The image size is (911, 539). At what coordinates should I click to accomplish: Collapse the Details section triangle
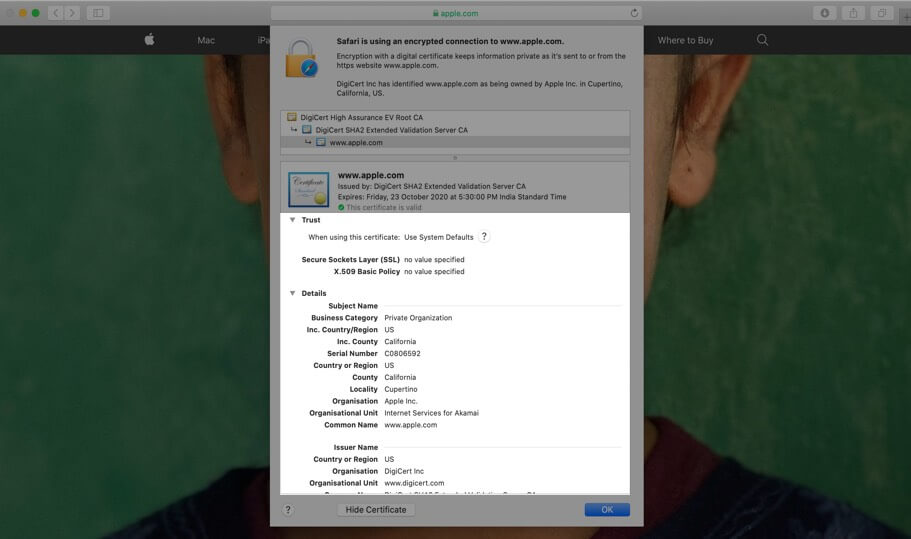292,293
